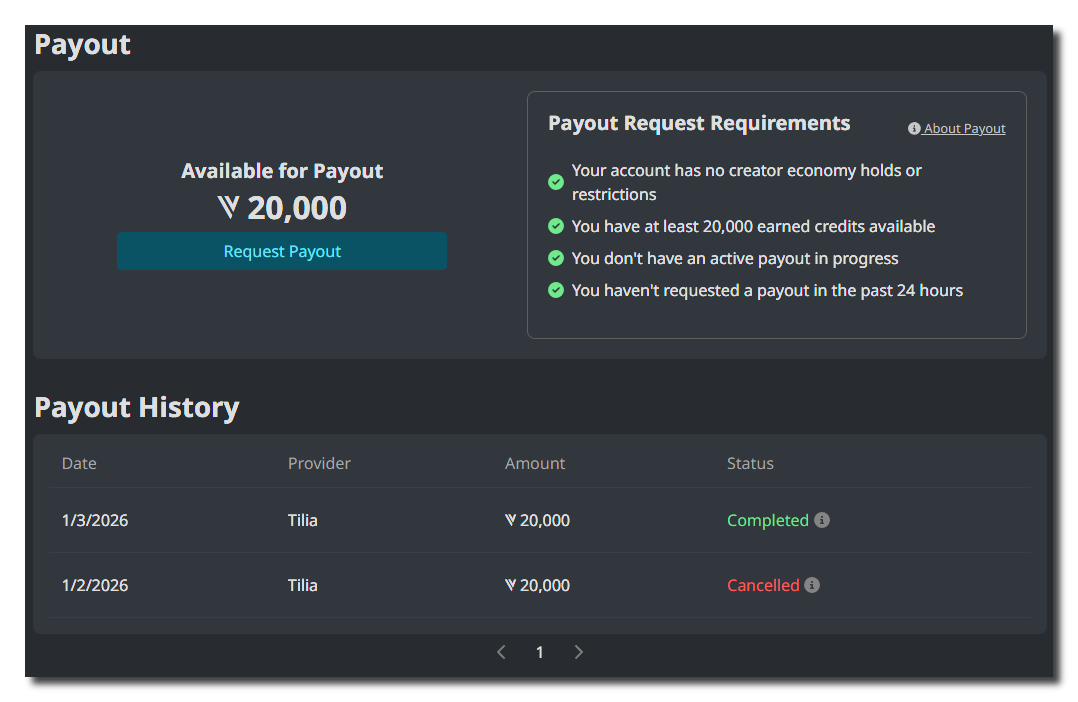Select the Tilia provider in the first row
This screenshot has height=702, width=1078.
click(302, 520)
